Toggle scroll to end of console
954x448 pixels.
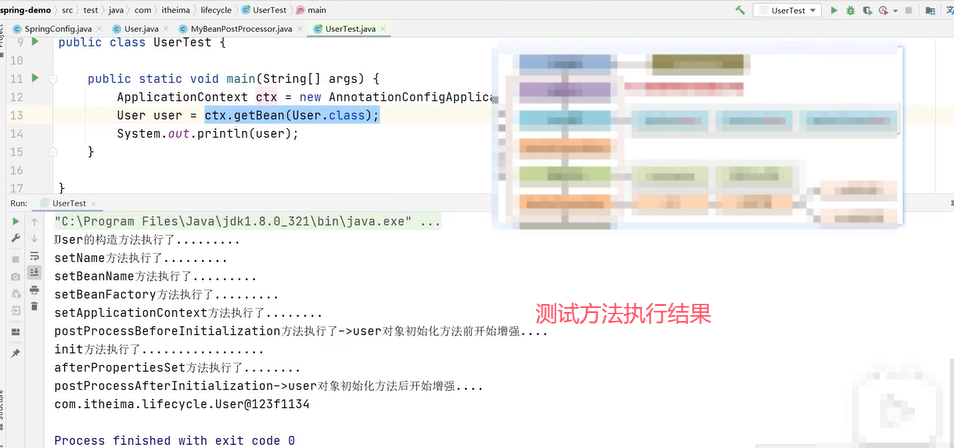pyautogui.click(x=35, y=272)
